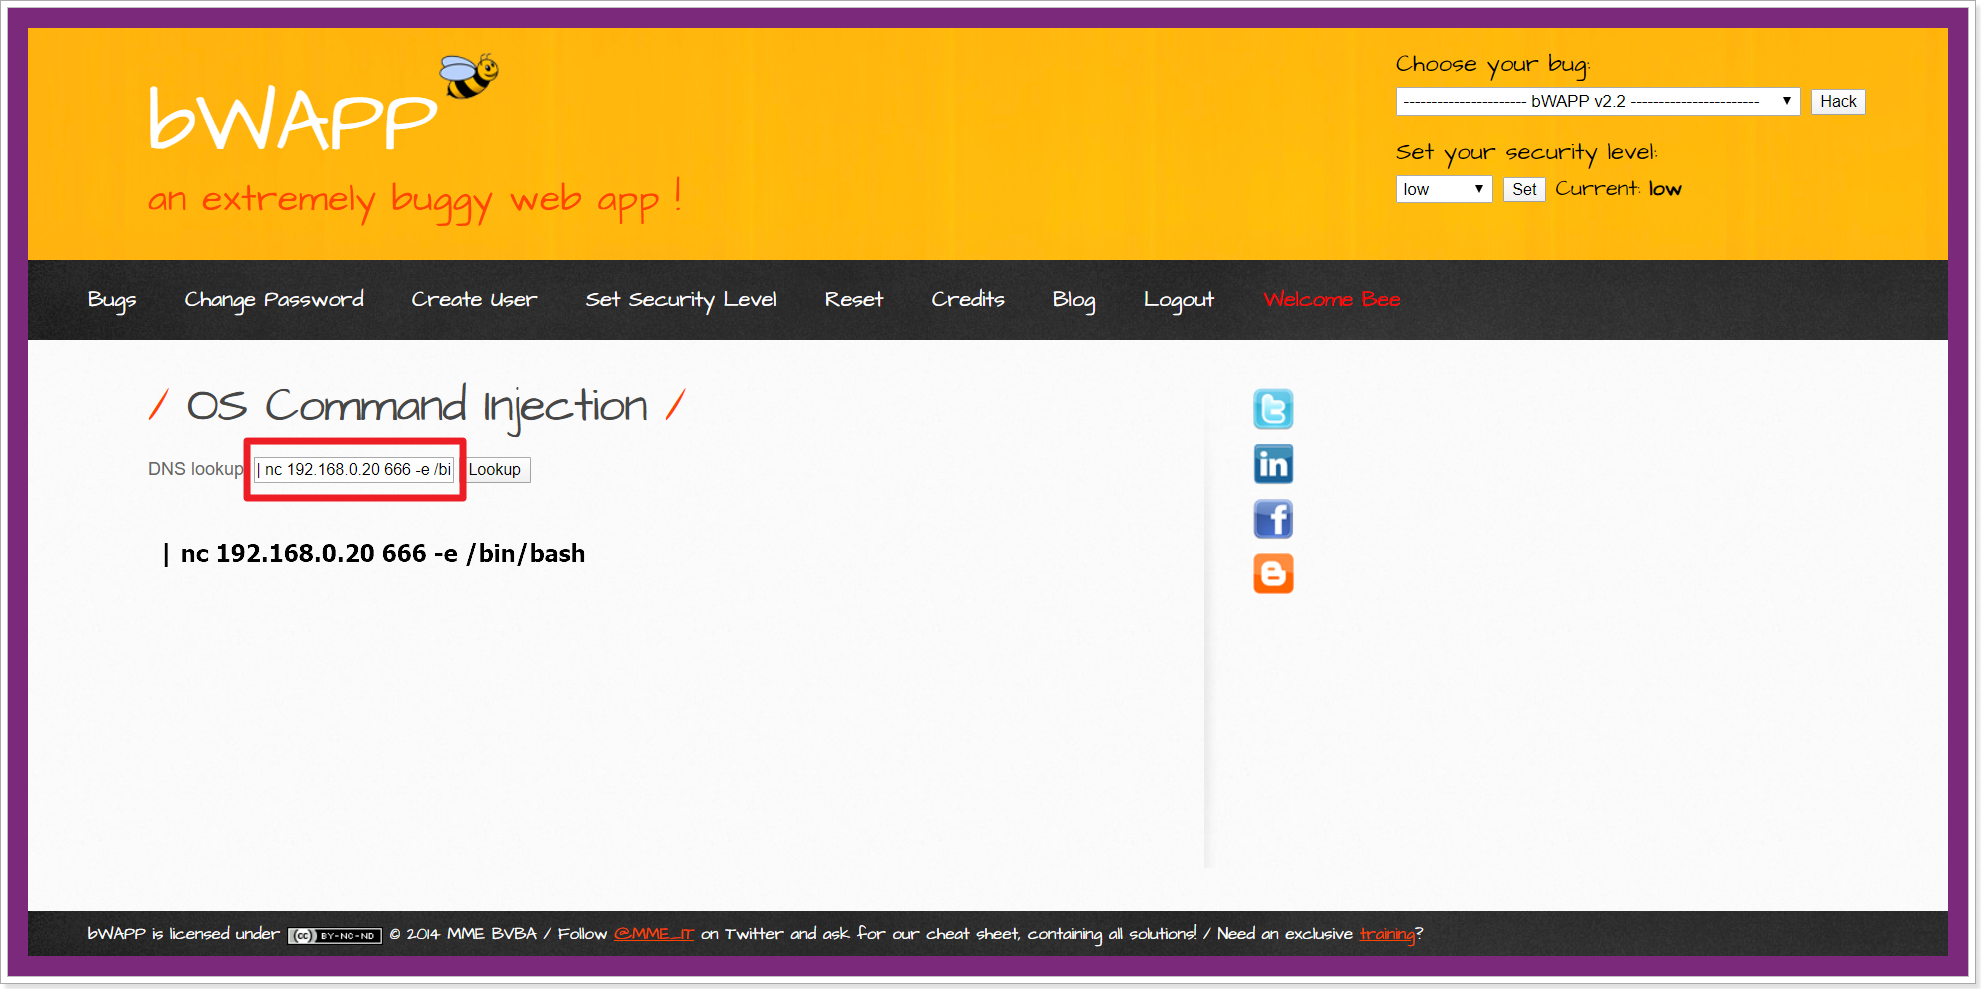Viewport: 1981px width, 989px height.
Task: Click the bWAPP title logo
Action: (x=293, y=118)
